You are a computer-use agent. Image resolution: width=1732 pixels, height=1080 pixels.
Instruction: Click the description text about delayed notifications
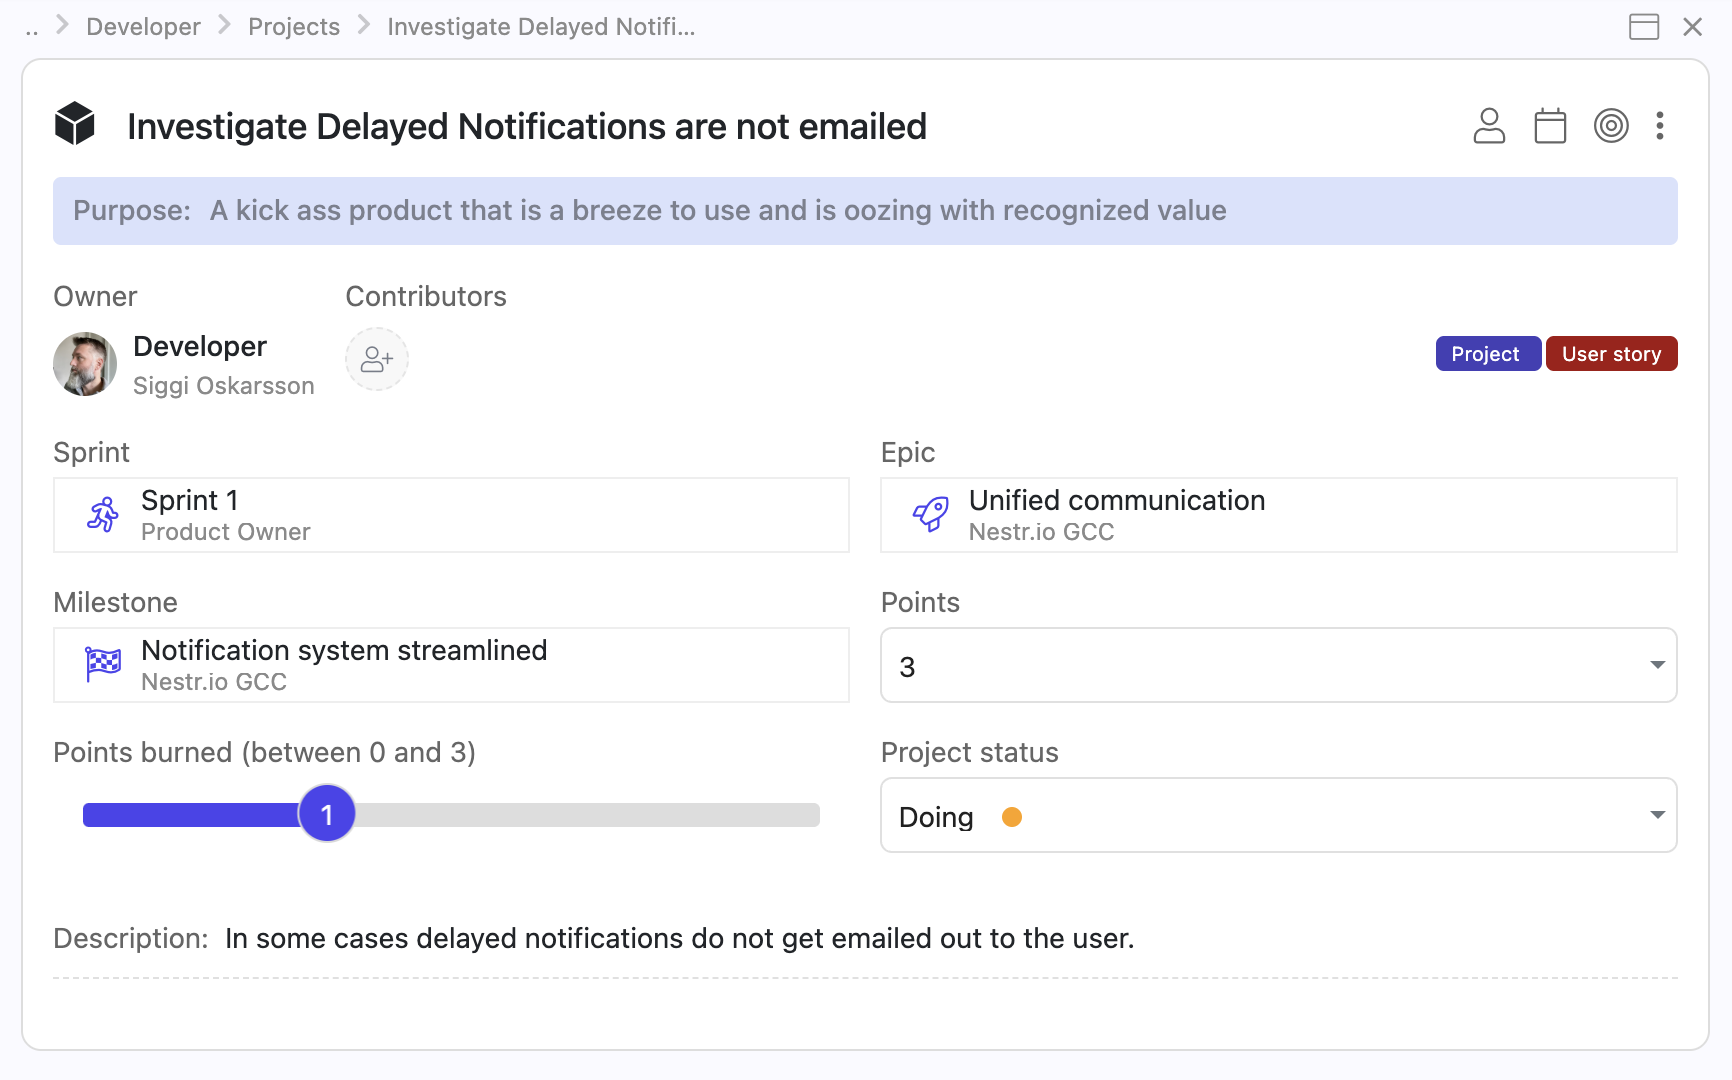pos(680,939)
